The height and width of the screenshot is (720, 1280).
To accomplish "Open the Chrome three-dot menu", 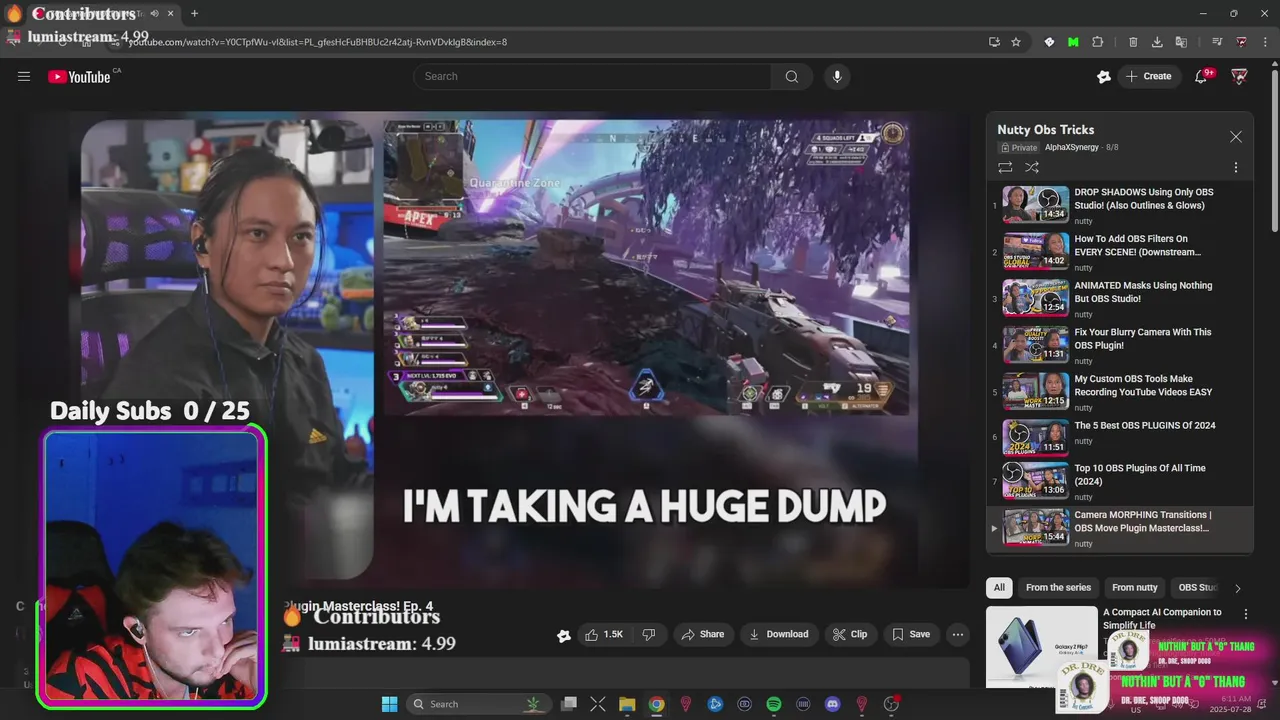I will tap(1265, 42).
